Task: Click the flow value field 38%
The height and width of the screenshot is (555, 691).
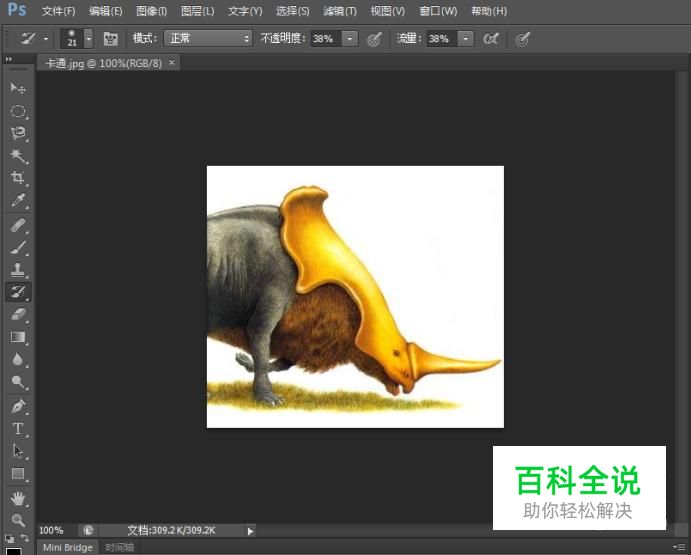Action: coord(441,39)
